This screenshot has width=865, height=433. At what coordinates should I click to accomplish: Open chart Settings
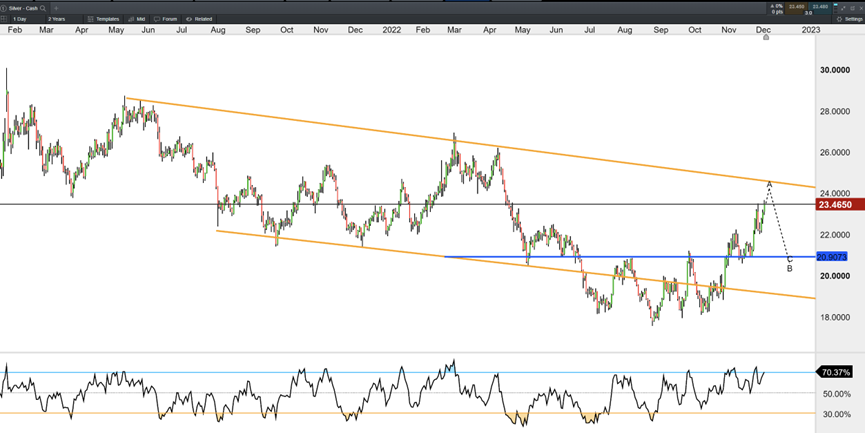[x=850, y=19]
